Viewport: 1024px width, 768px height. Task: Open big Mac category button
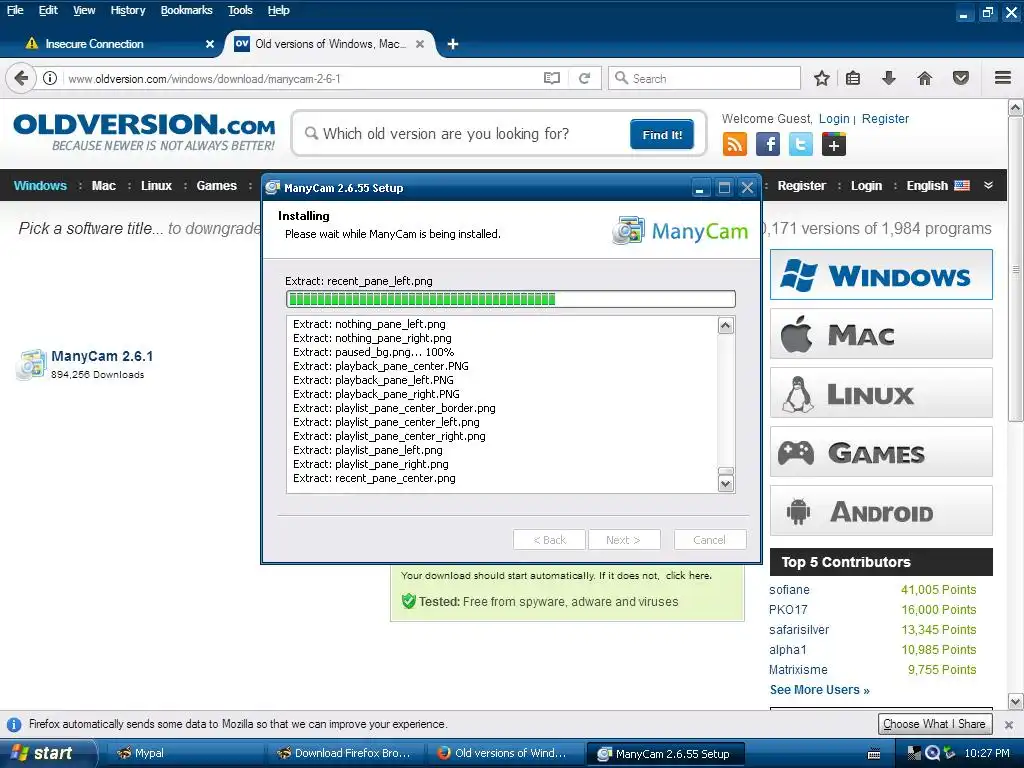881,334
